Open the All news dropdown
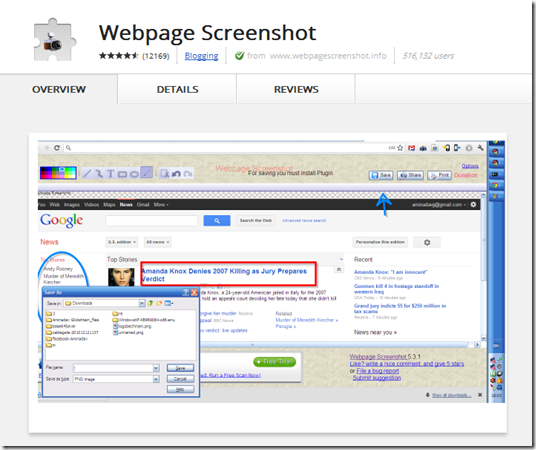536x450 pixels. 157,242
